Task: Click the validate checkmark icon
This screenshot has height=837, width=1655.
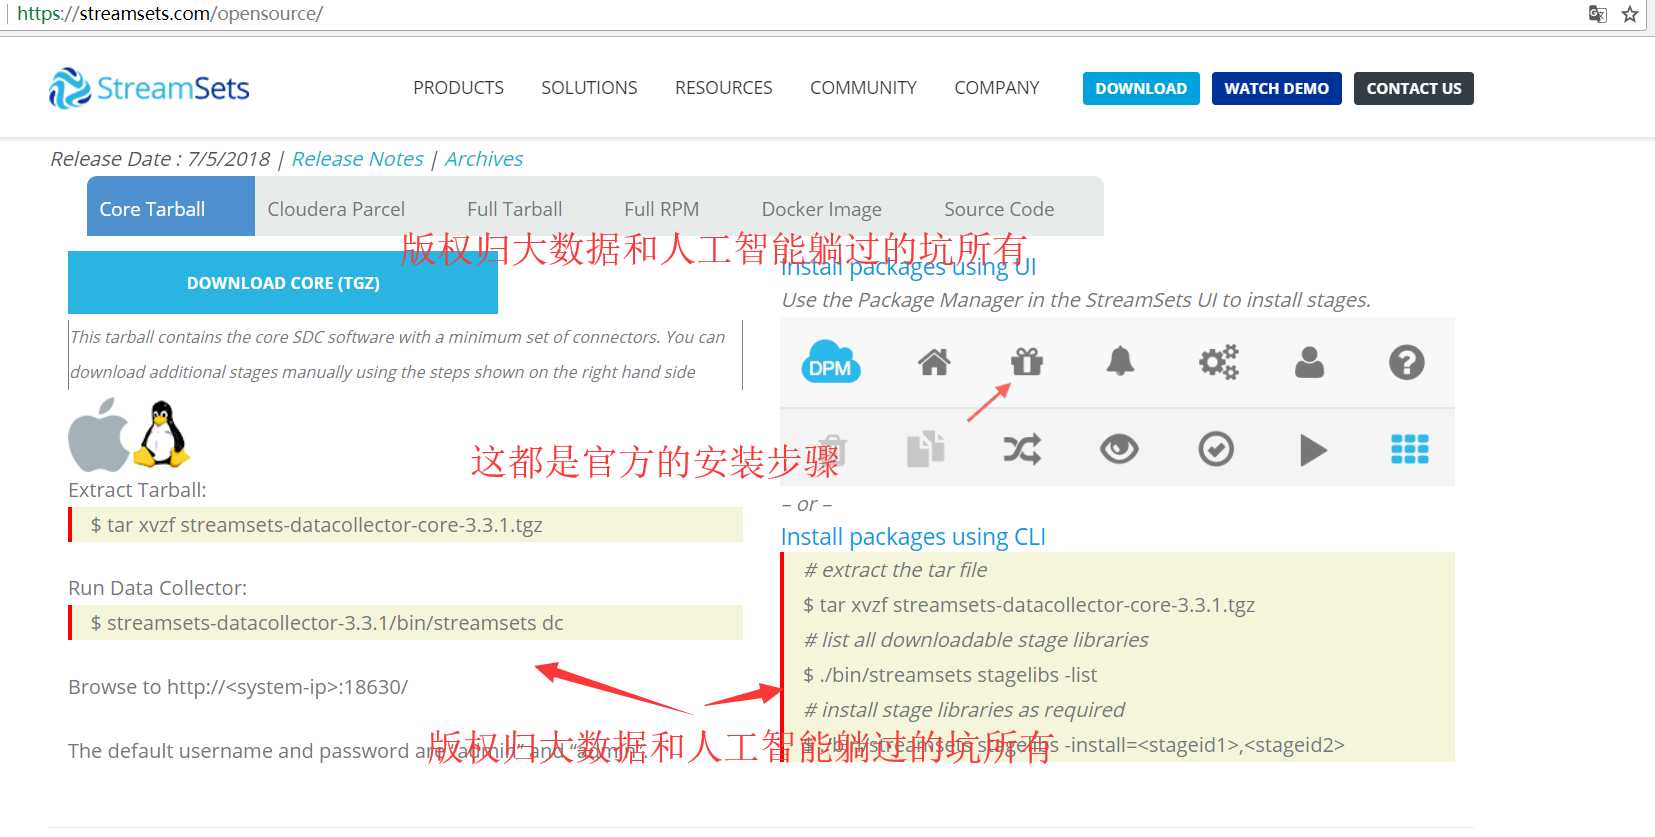Action: click(1216, 449)
